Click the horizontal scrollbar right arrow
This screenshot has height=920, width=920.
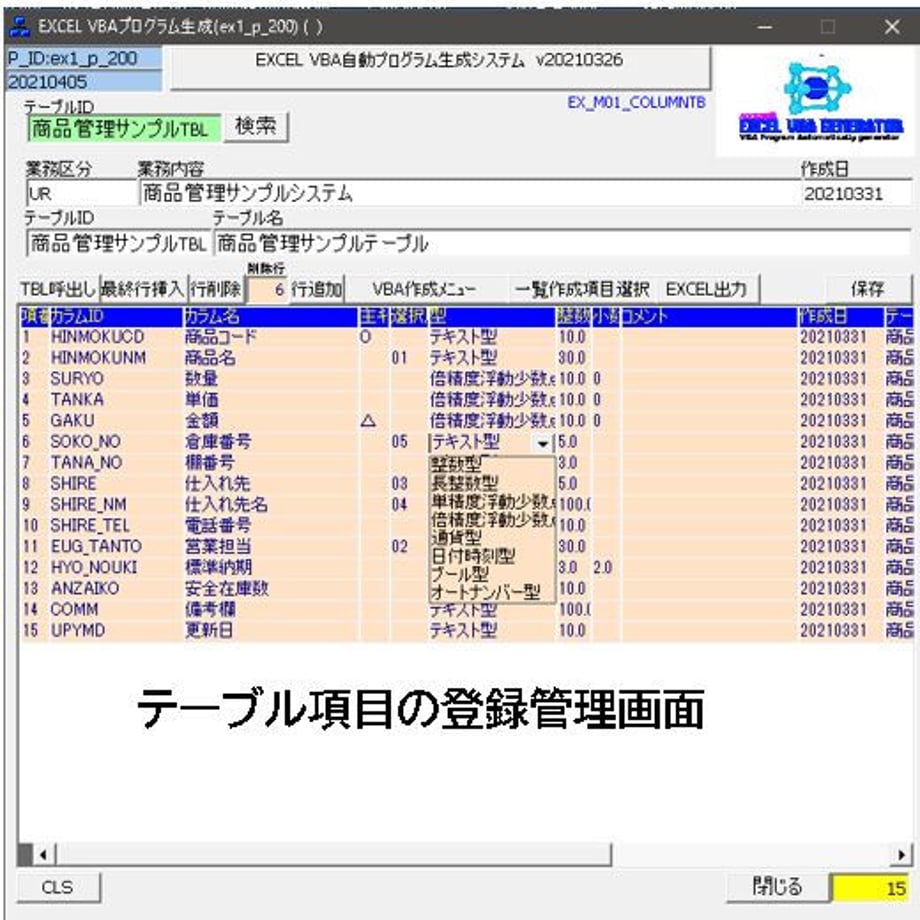(x=902, y=855)
